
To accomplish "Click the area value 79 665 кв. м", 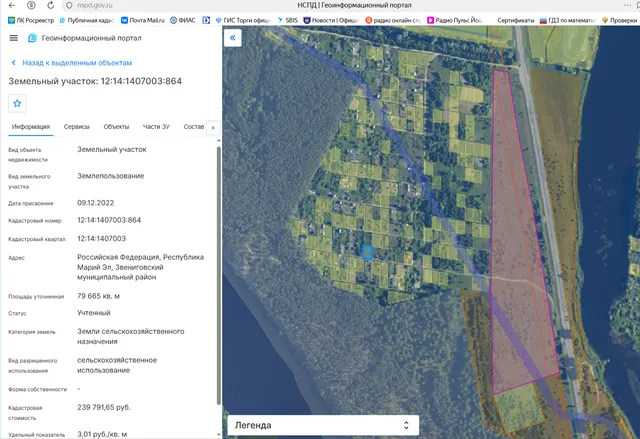I will (x=98, y=296).
